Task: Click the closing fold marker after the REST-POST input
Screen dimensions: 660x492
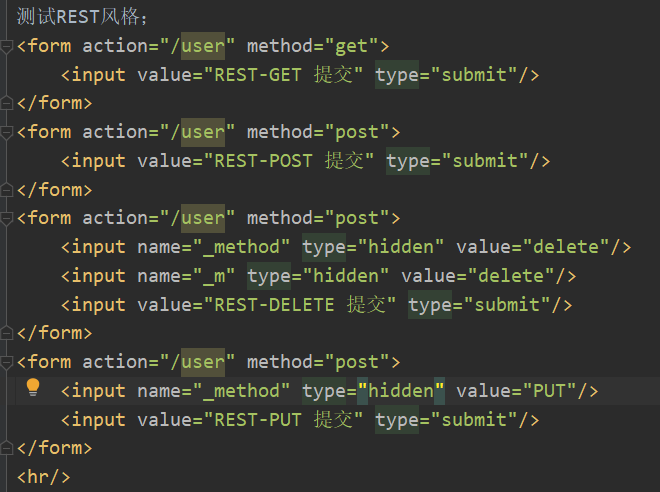Action: click(x=6, y=190)
